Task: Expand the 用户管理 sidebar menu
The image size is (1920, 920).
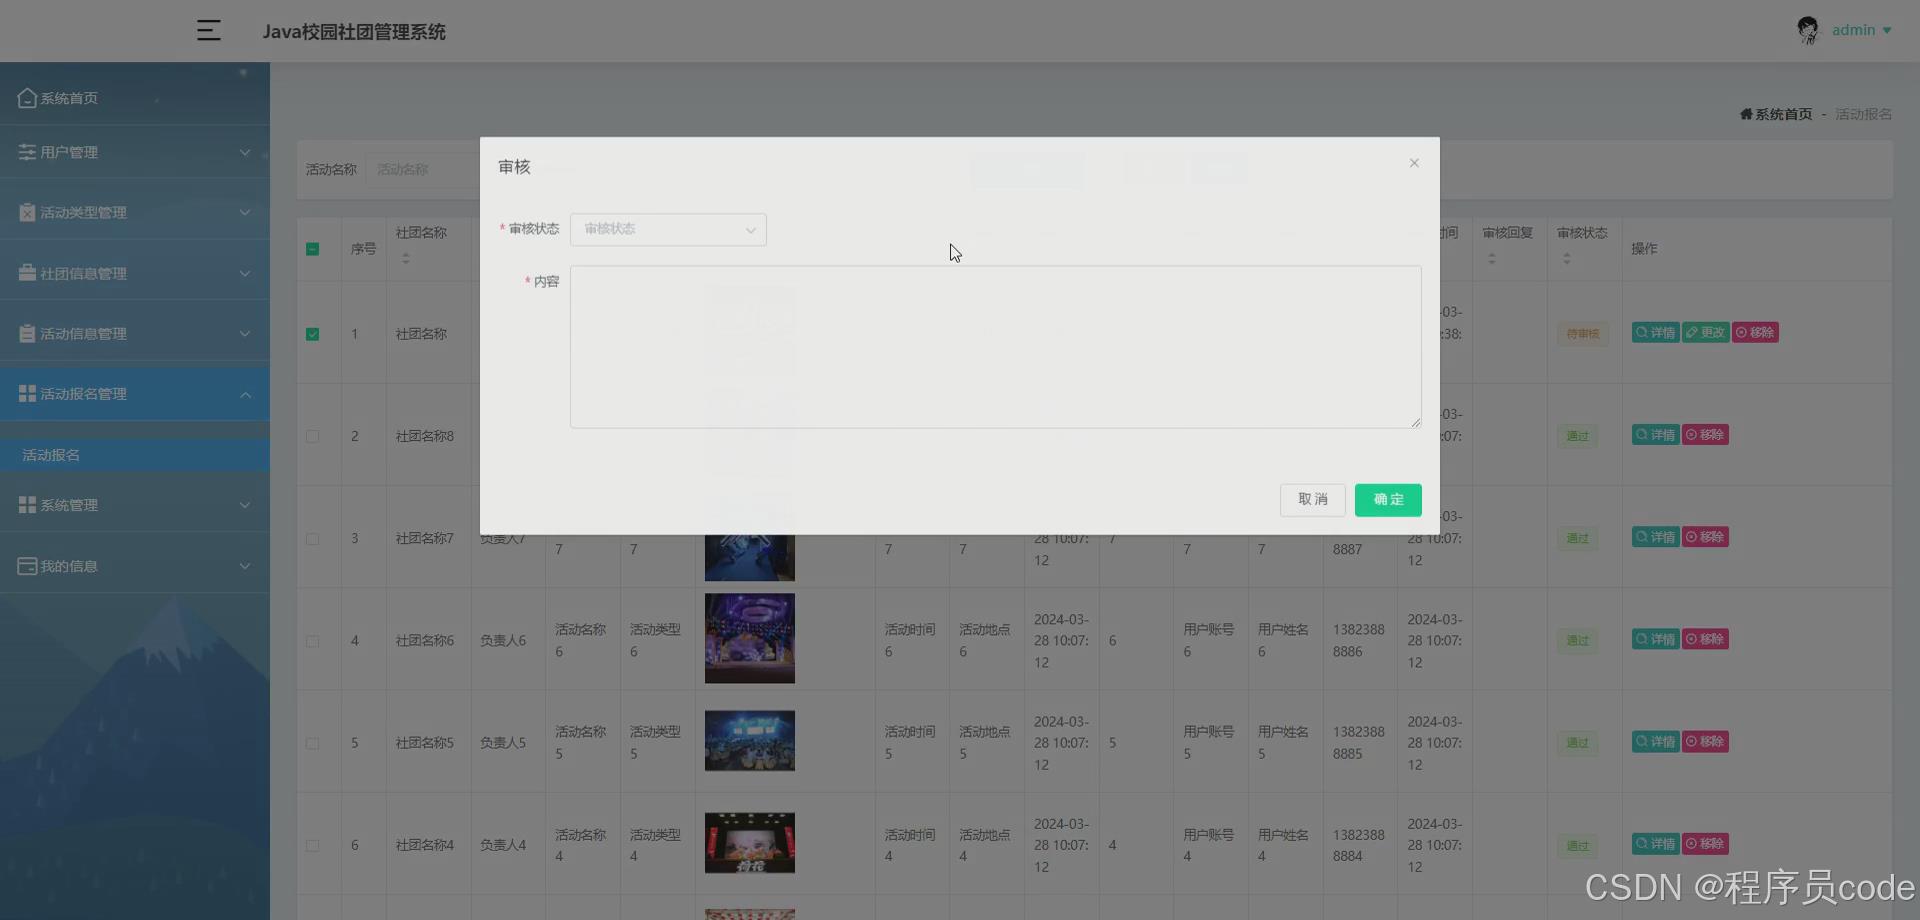Action: [x=135, y=152]
